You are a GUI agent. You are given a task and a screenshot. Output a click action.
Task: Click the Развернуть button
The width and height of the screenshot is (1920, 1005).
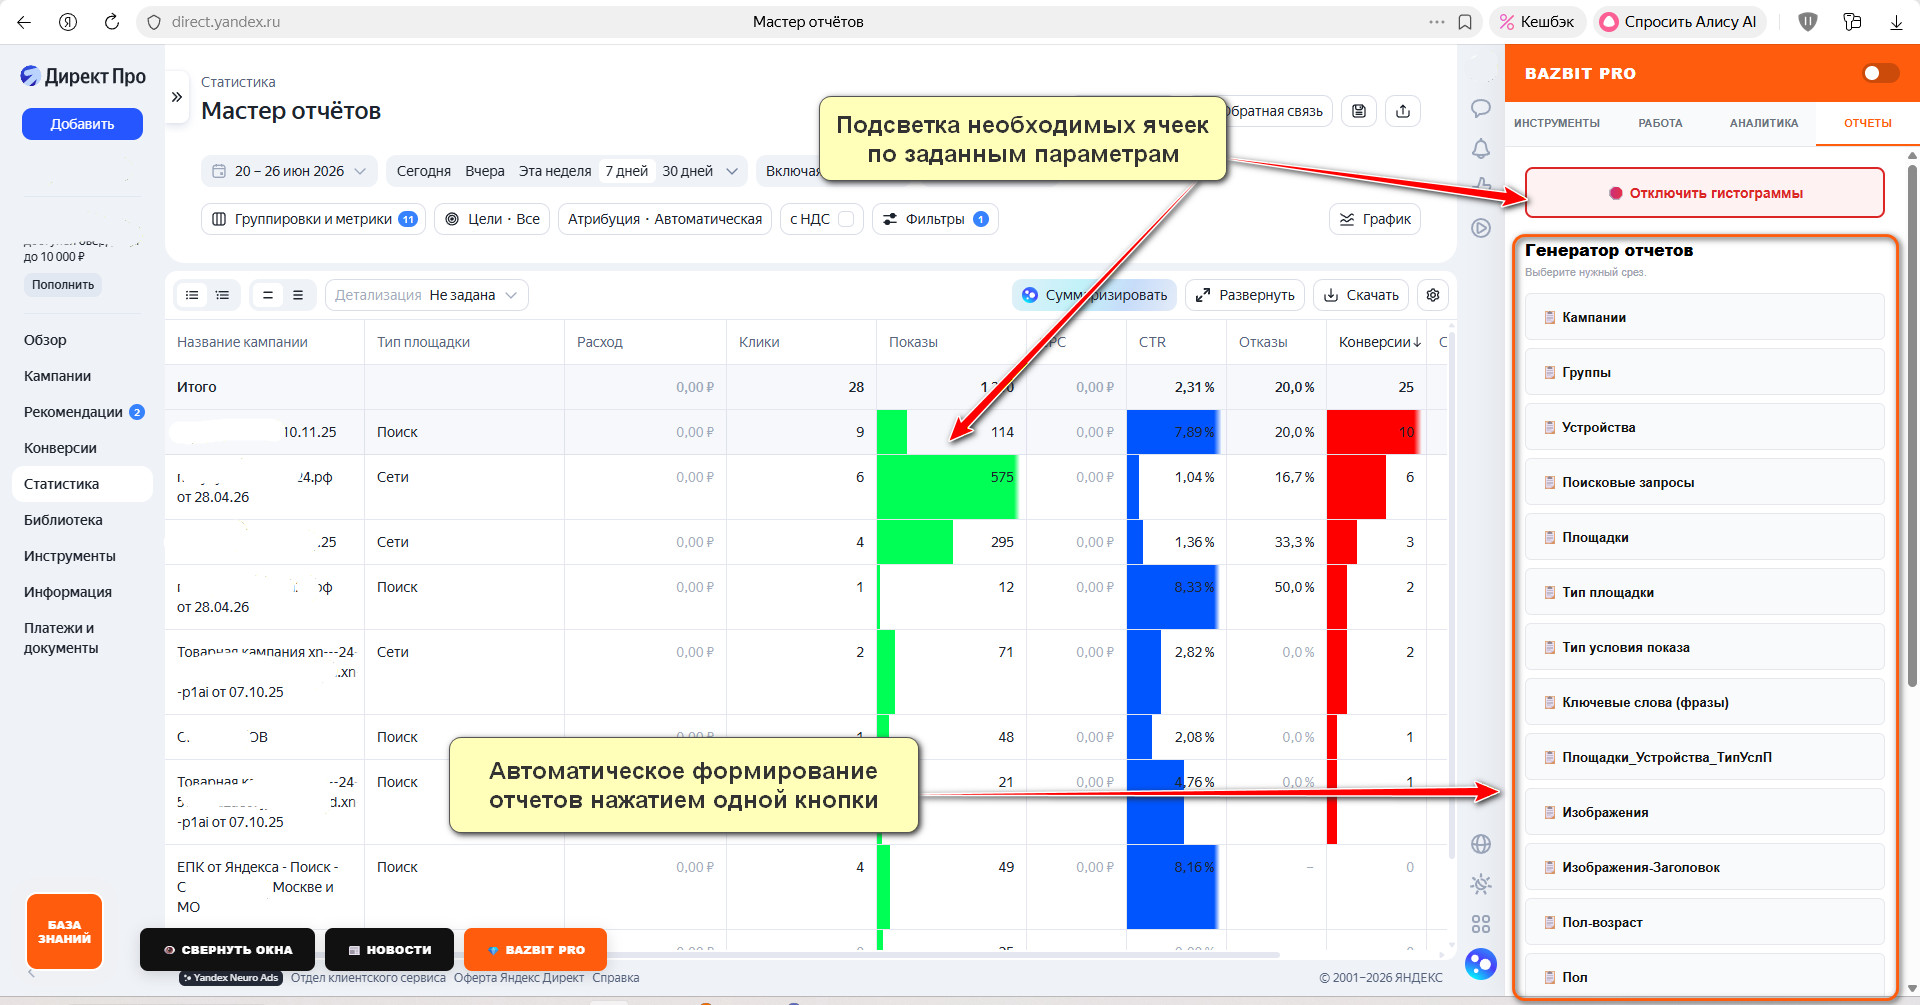[1245, 295]
